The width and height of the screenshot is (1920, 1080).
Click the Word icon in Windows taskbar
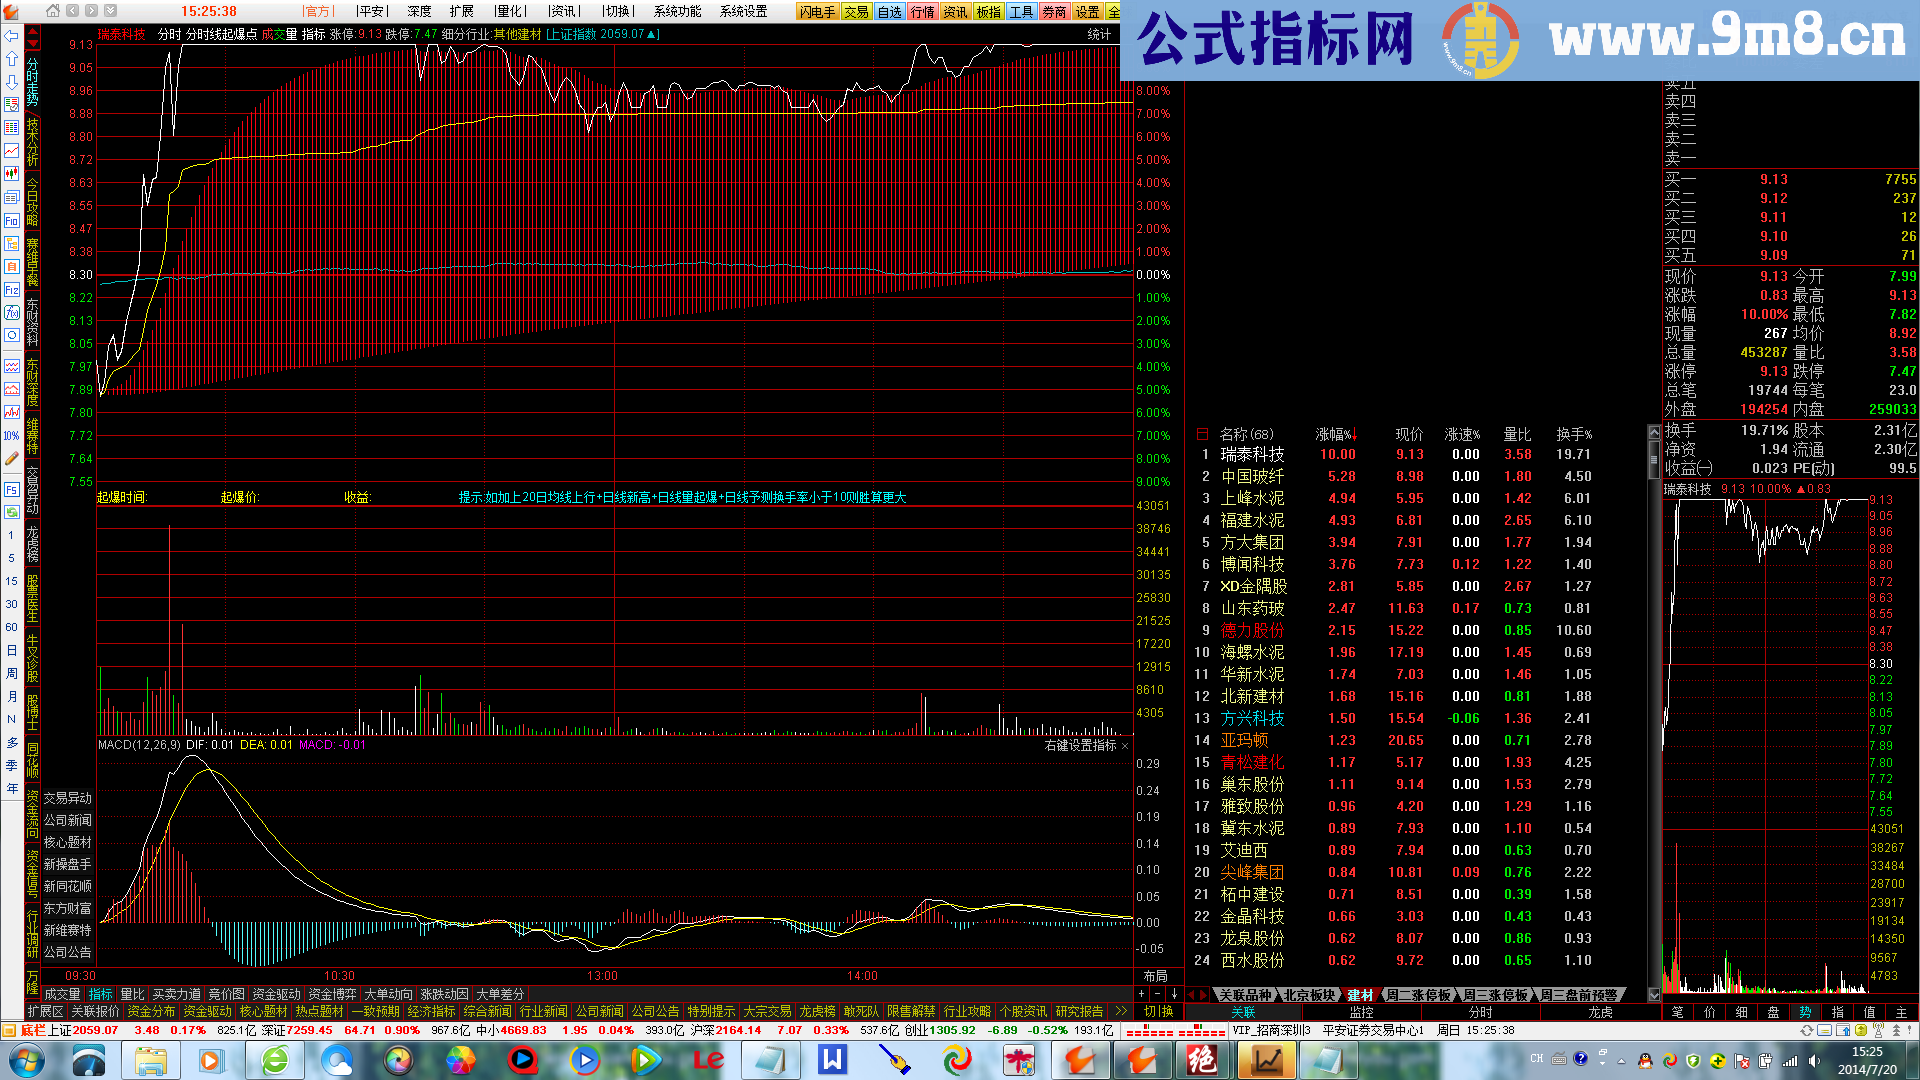click(832, 1059)
